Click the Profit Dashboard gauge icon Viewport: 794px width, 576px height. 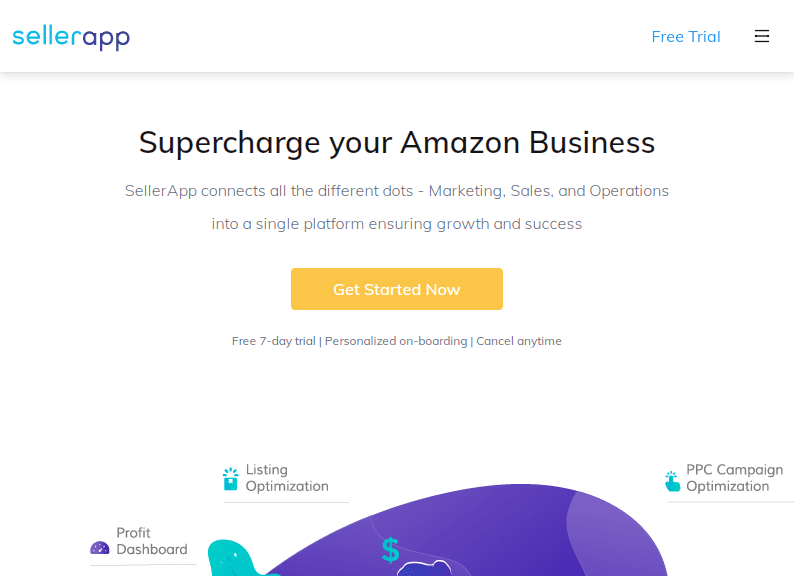[x=99, y=548]
